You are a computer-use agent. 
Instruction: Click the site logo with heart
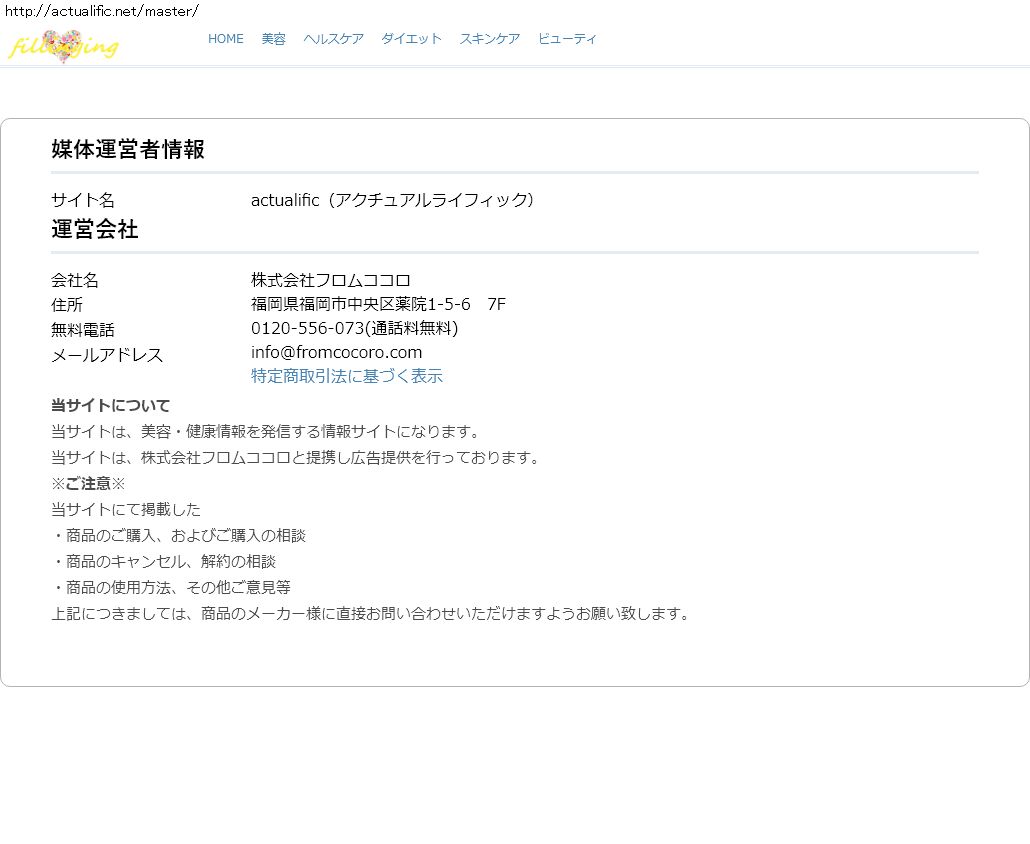pos(63,46)
